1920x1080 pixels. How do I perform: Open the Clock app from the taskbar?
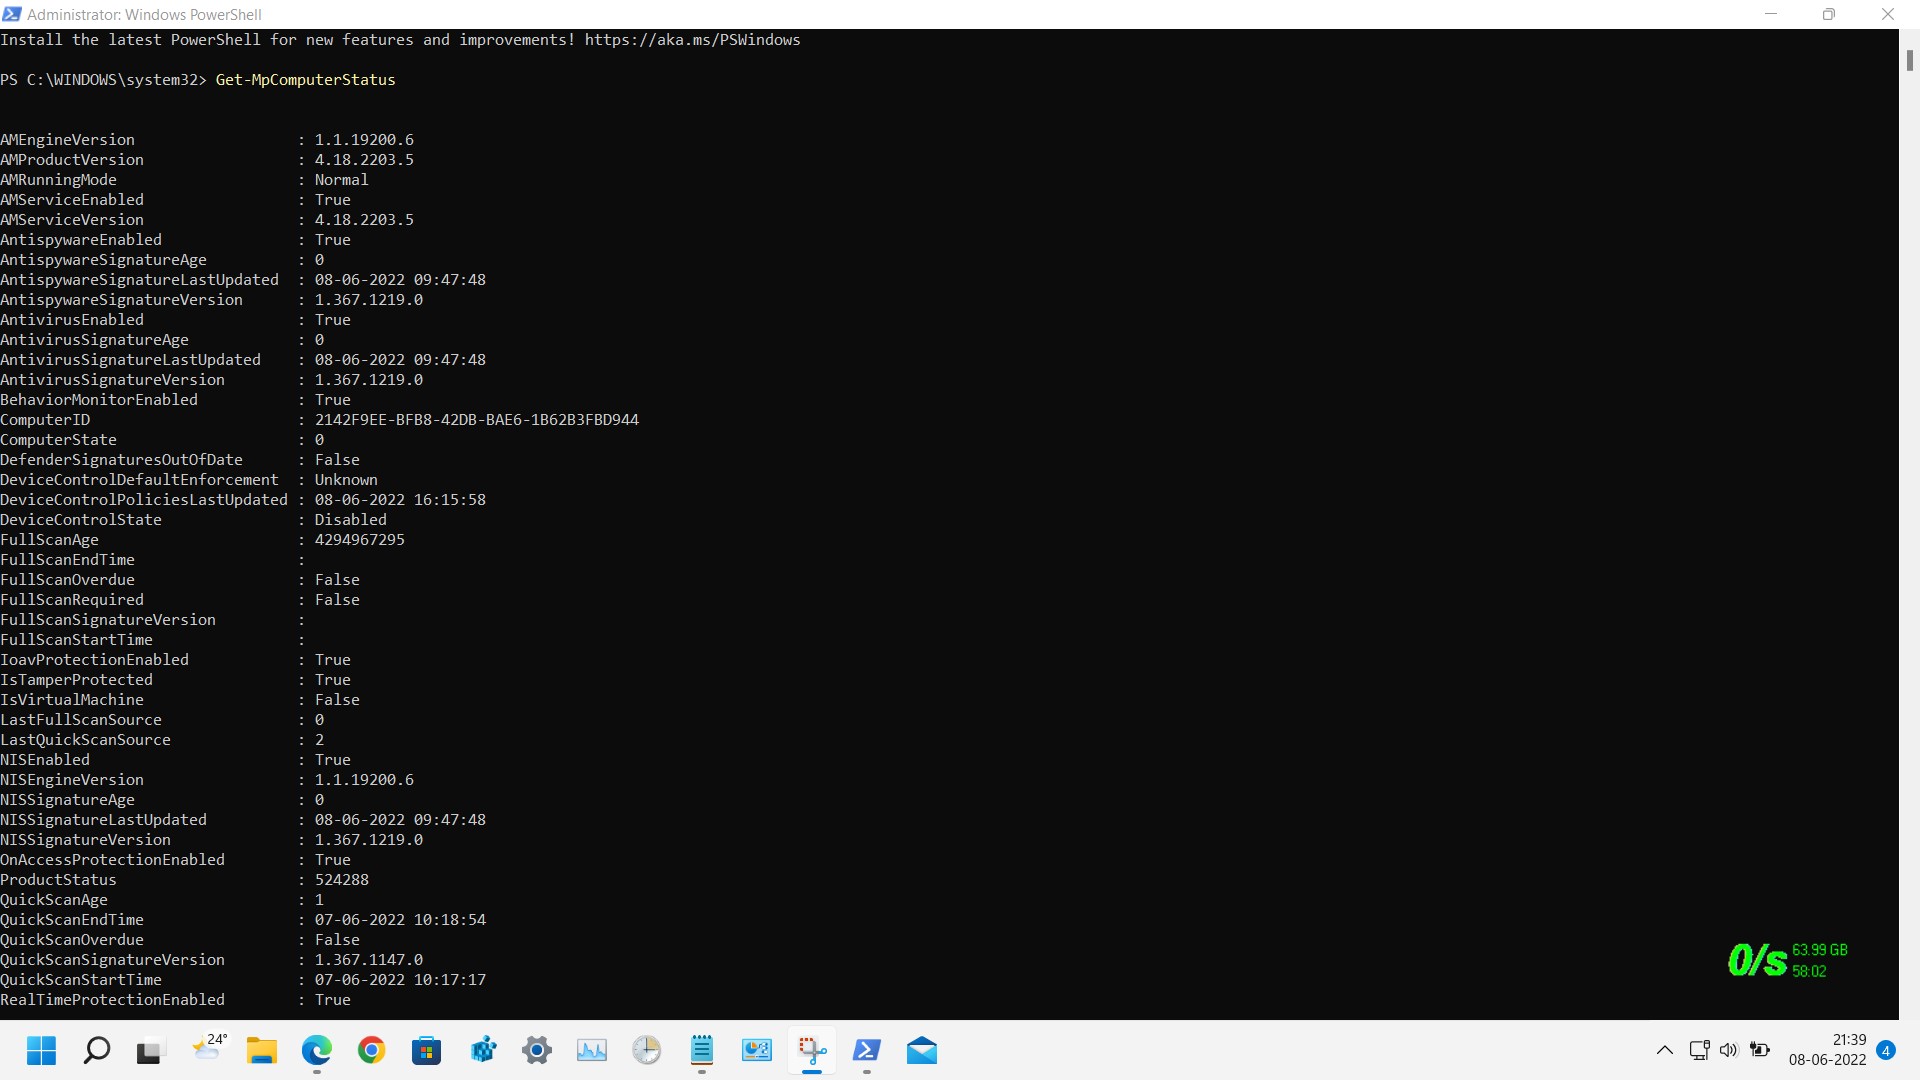(646, 1051)
